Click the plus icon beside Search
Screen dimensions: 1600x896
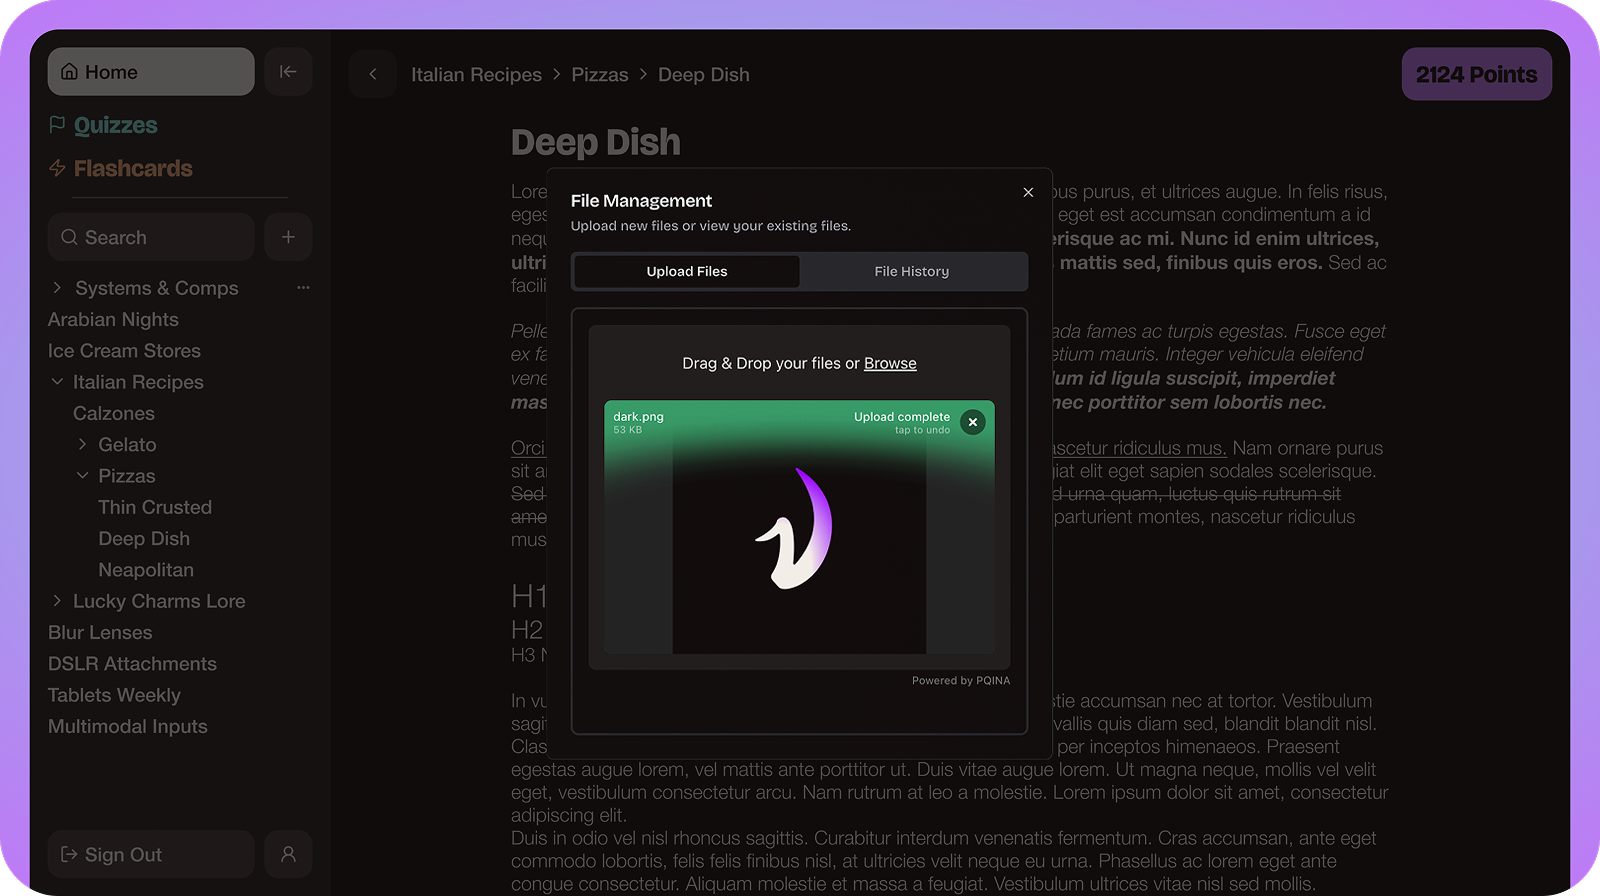pos(288,237)
